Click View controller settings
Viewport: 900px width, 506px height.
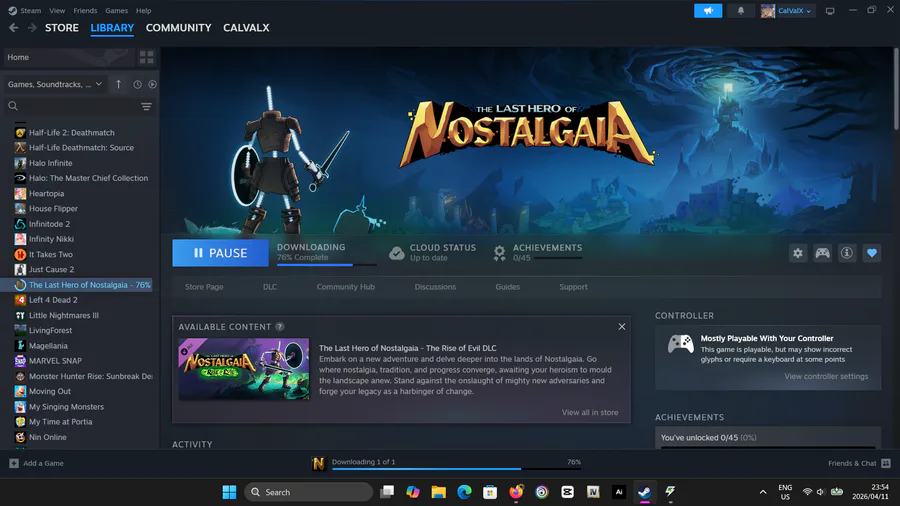[x=826, y=376]
